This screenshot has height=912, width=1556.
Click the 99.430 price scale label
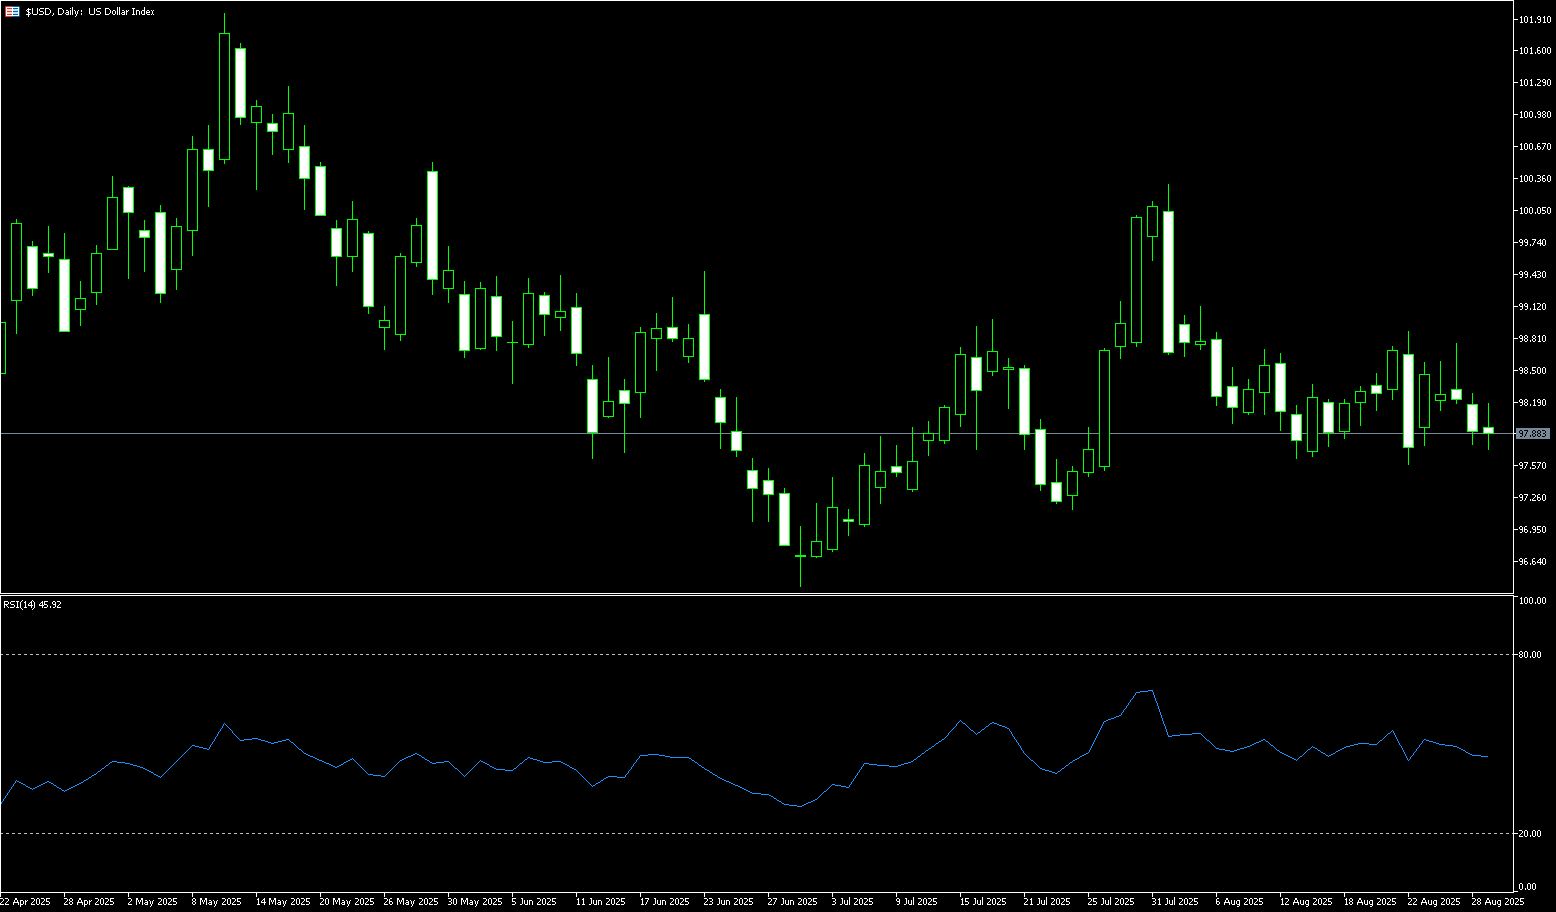(1535, 275)
